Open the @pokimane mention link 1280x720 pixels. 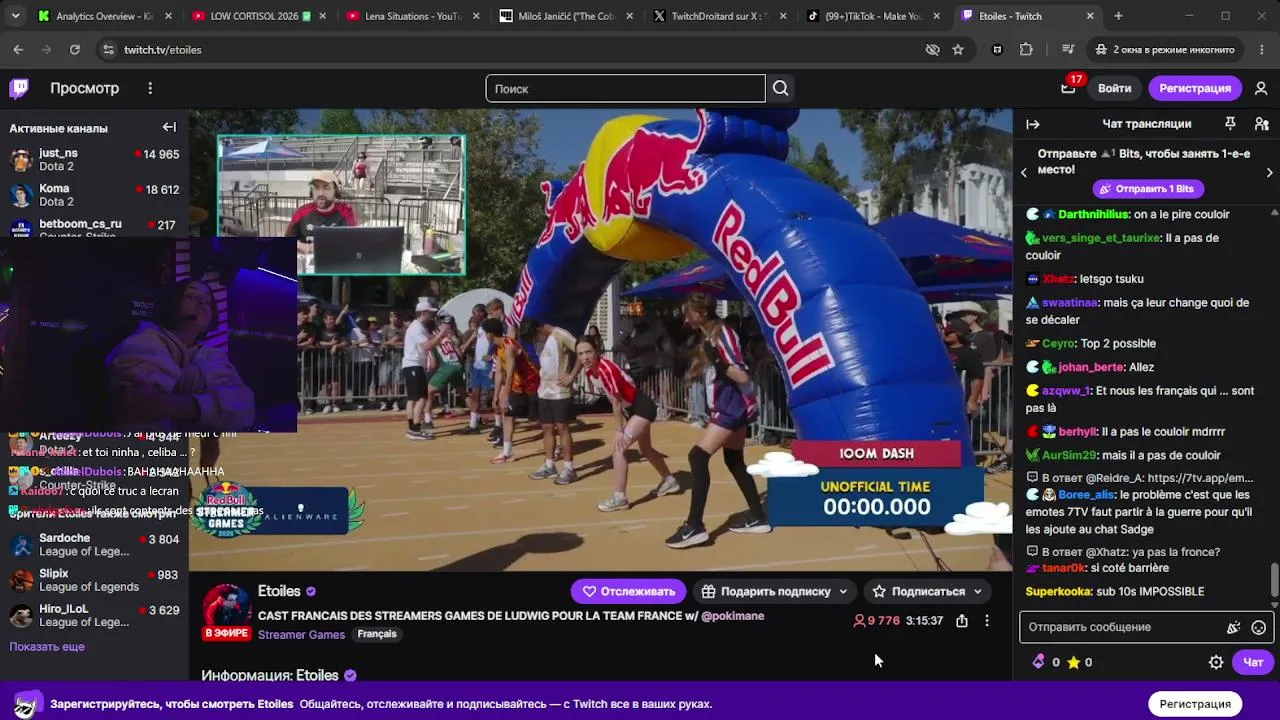(732, 616)
